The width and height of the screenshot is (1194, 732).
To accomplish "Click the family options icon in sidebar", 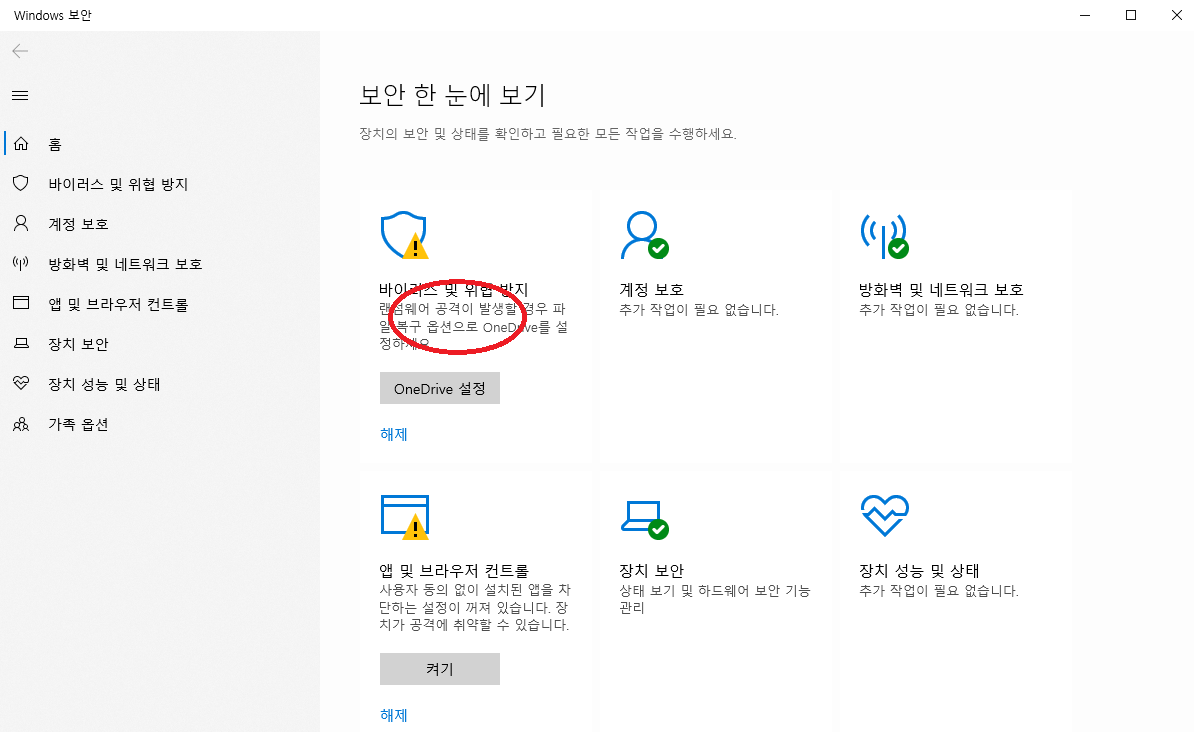I will click(20, 424).
